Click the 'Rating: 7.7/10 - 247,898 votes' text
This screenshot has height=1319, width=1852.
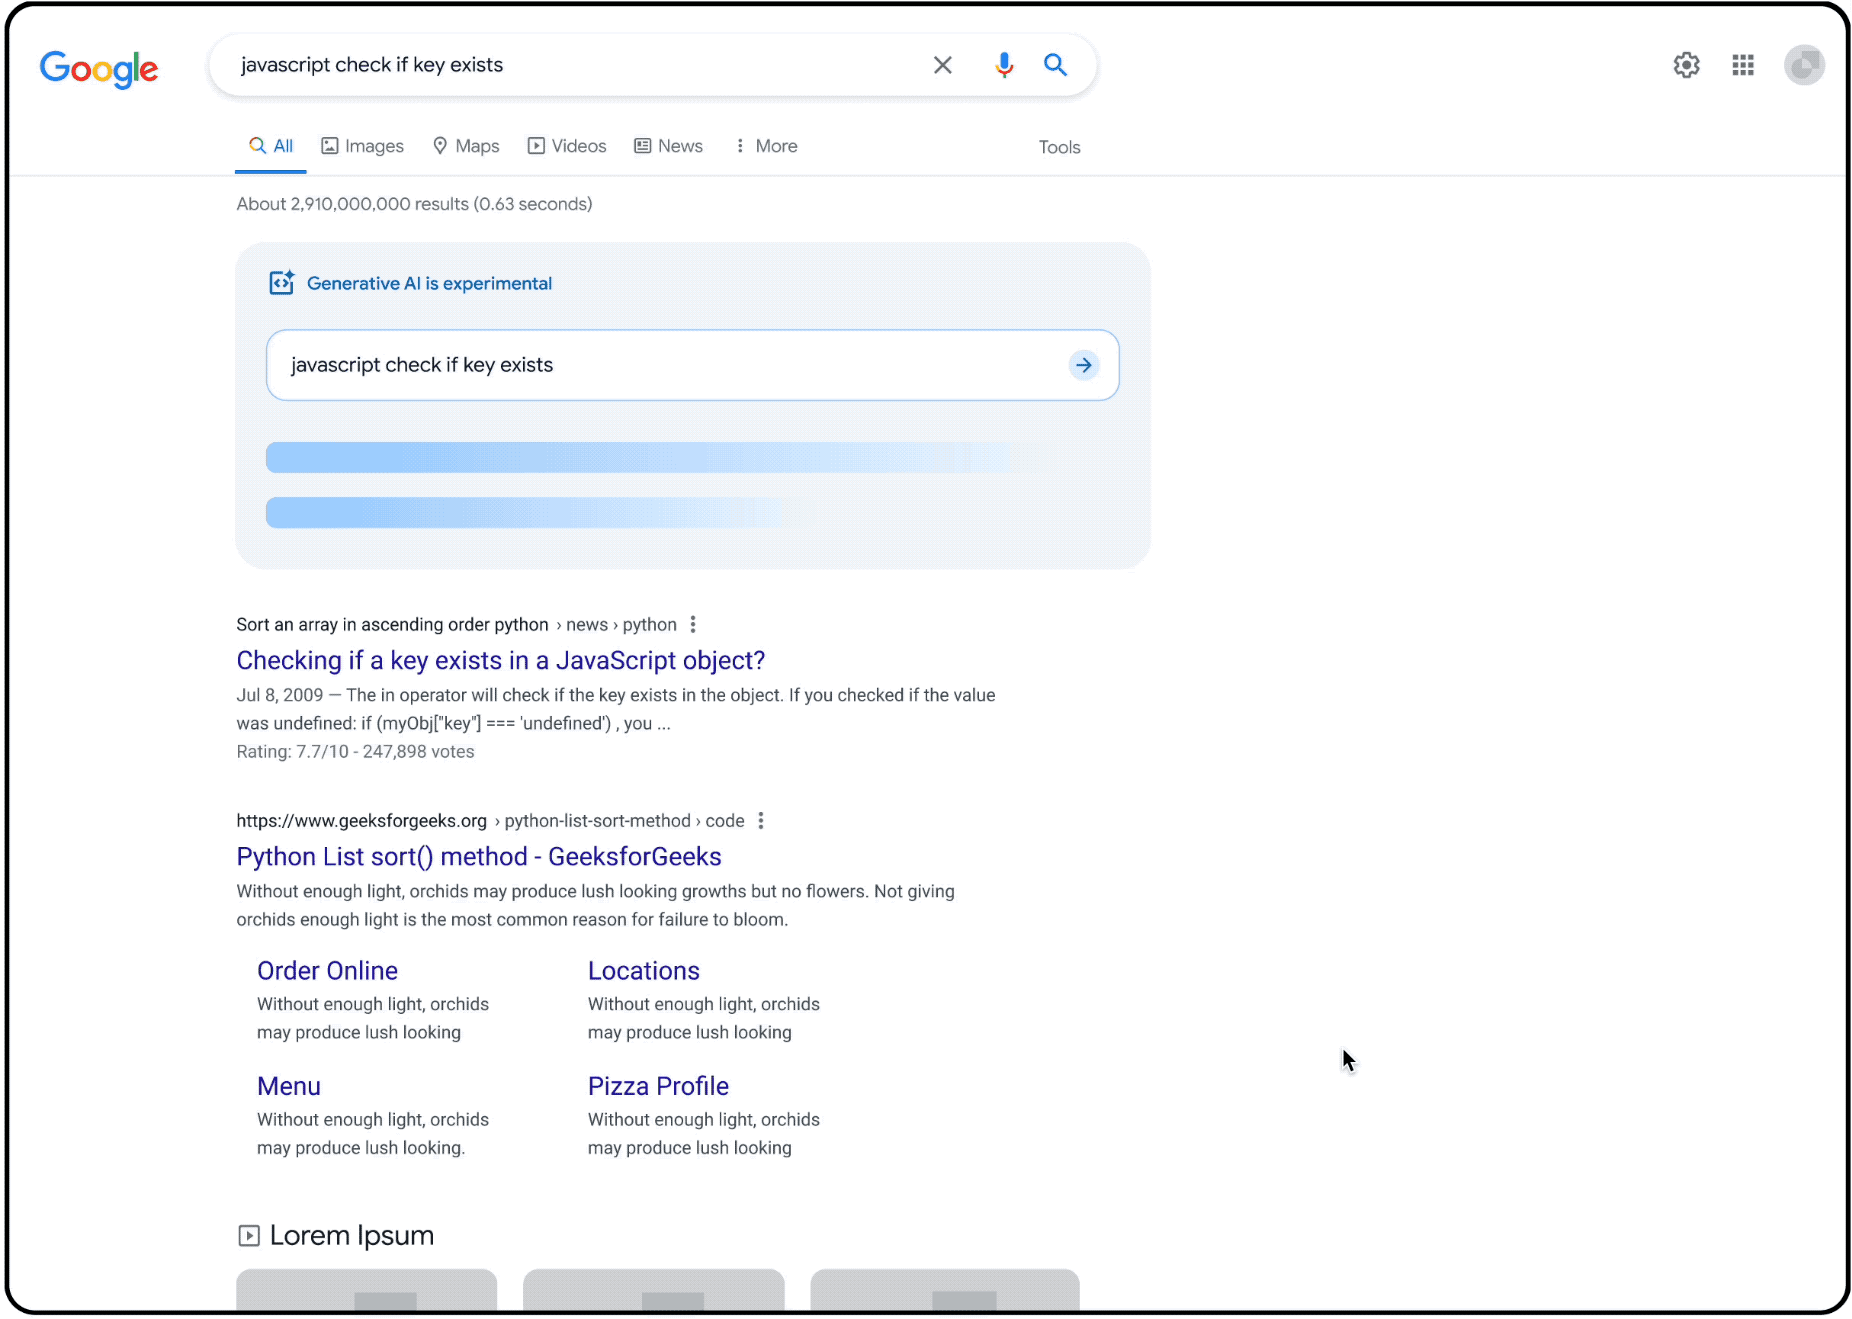355,751
